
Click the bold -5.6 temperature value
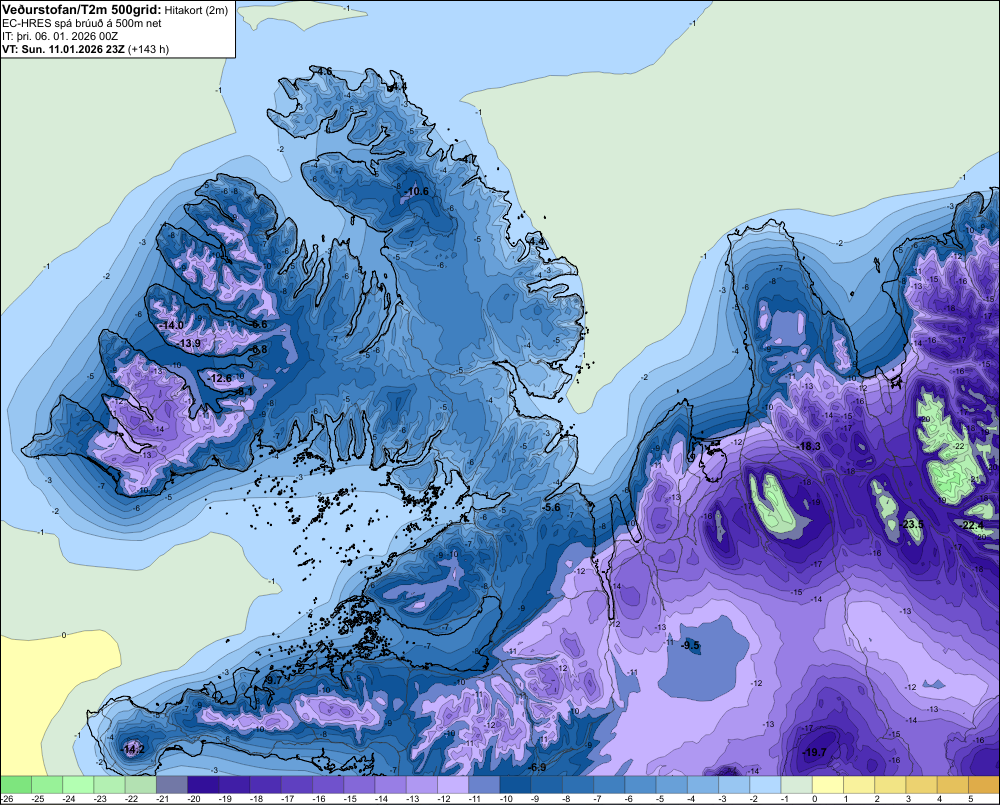551,507
